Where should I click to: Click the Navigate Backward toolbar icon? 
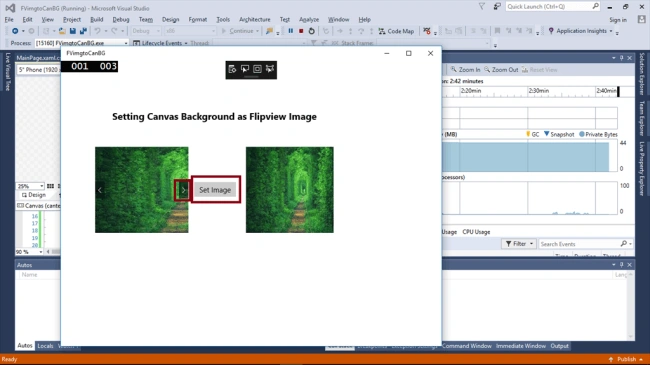click(15, 31)
